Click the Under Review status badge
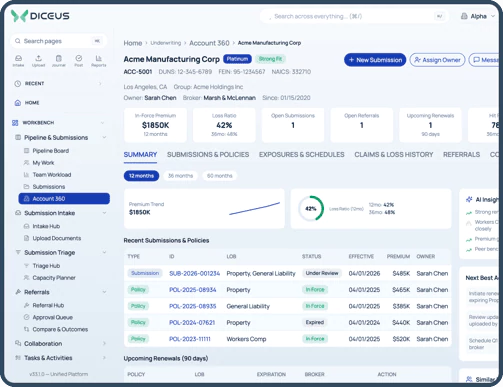Image resolution: width=503 pixels, height=387 pixels. pyautogui.click(x=322, y=273)
